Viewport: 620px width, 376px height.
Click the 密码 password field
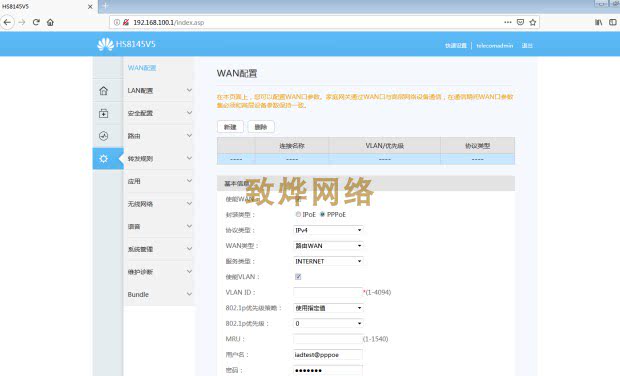(328, 370)
